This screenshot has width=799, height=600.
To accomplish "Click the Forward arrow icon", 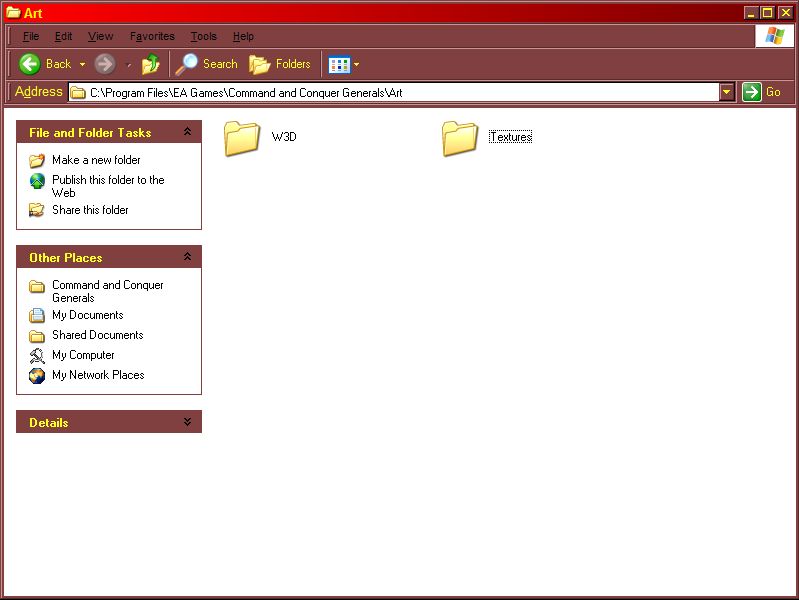I will tap(105, 64).
